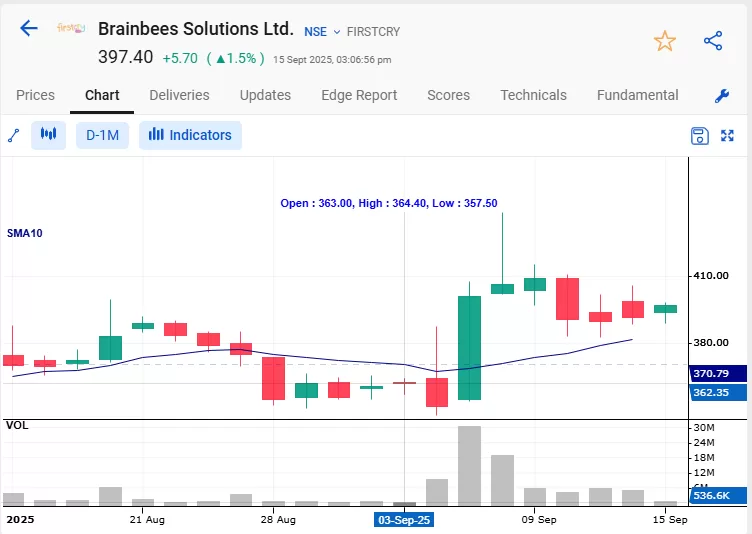The width and height of the screenshot is (752, 534).
Task: View the Scores tab
Action: tap(448, 95)
